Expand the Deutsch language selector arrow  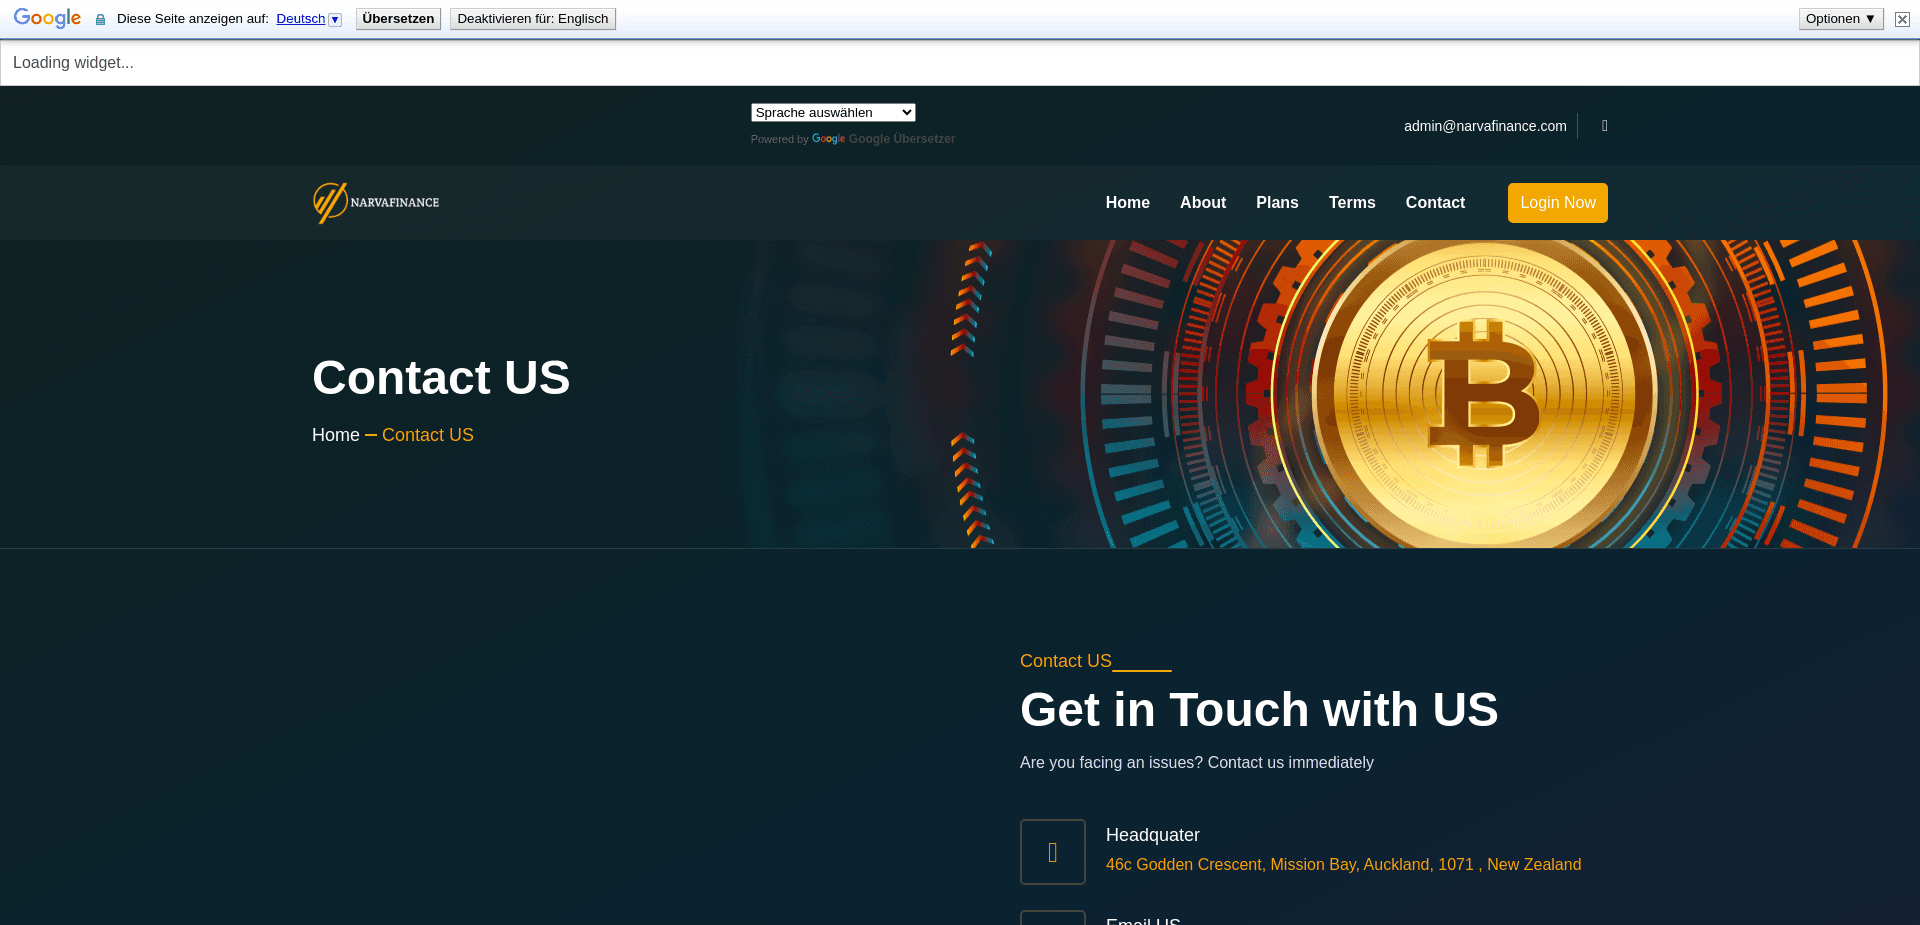click(x=333, y=18)
